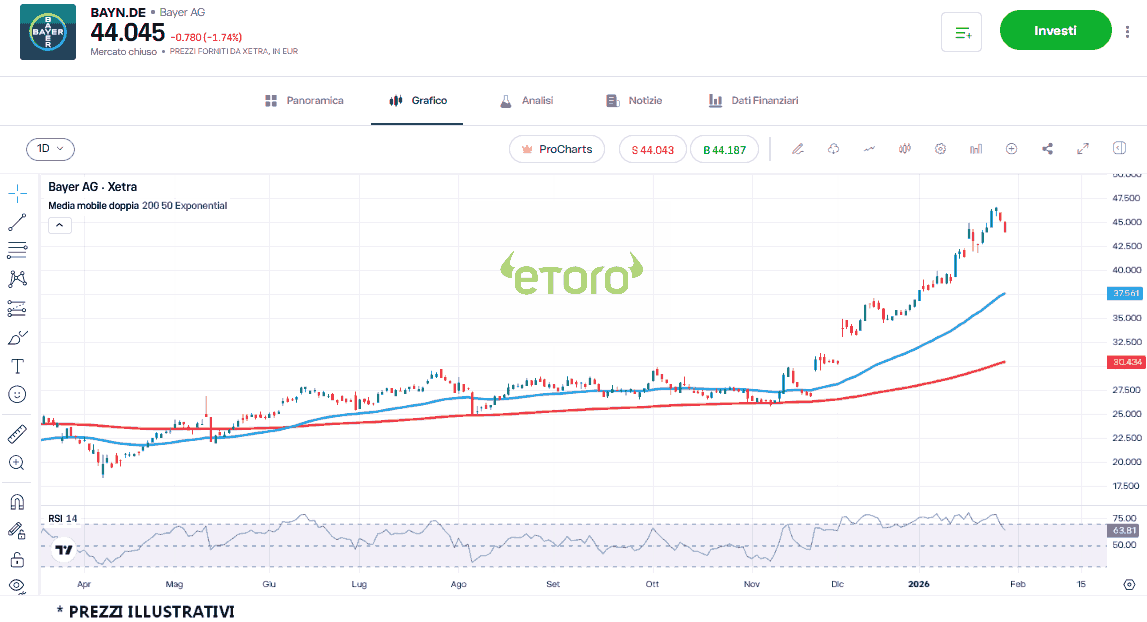Activate the zoom-in magnifier tool
This screenshot has height=622, width=1147.
pyautogui.click(x=17, y=463)
